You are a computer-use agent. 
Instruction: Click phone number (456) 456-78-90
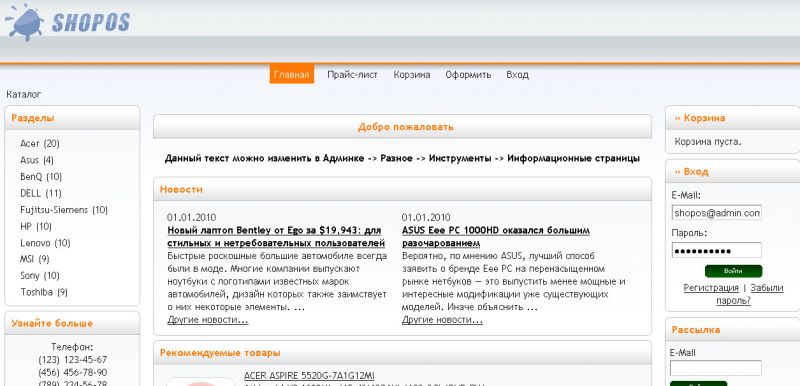pos(72,372)
